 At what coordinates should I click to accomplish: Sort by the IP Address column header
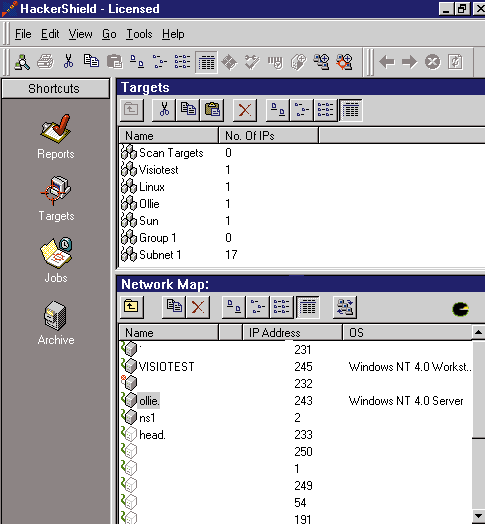tap(292, 333)
